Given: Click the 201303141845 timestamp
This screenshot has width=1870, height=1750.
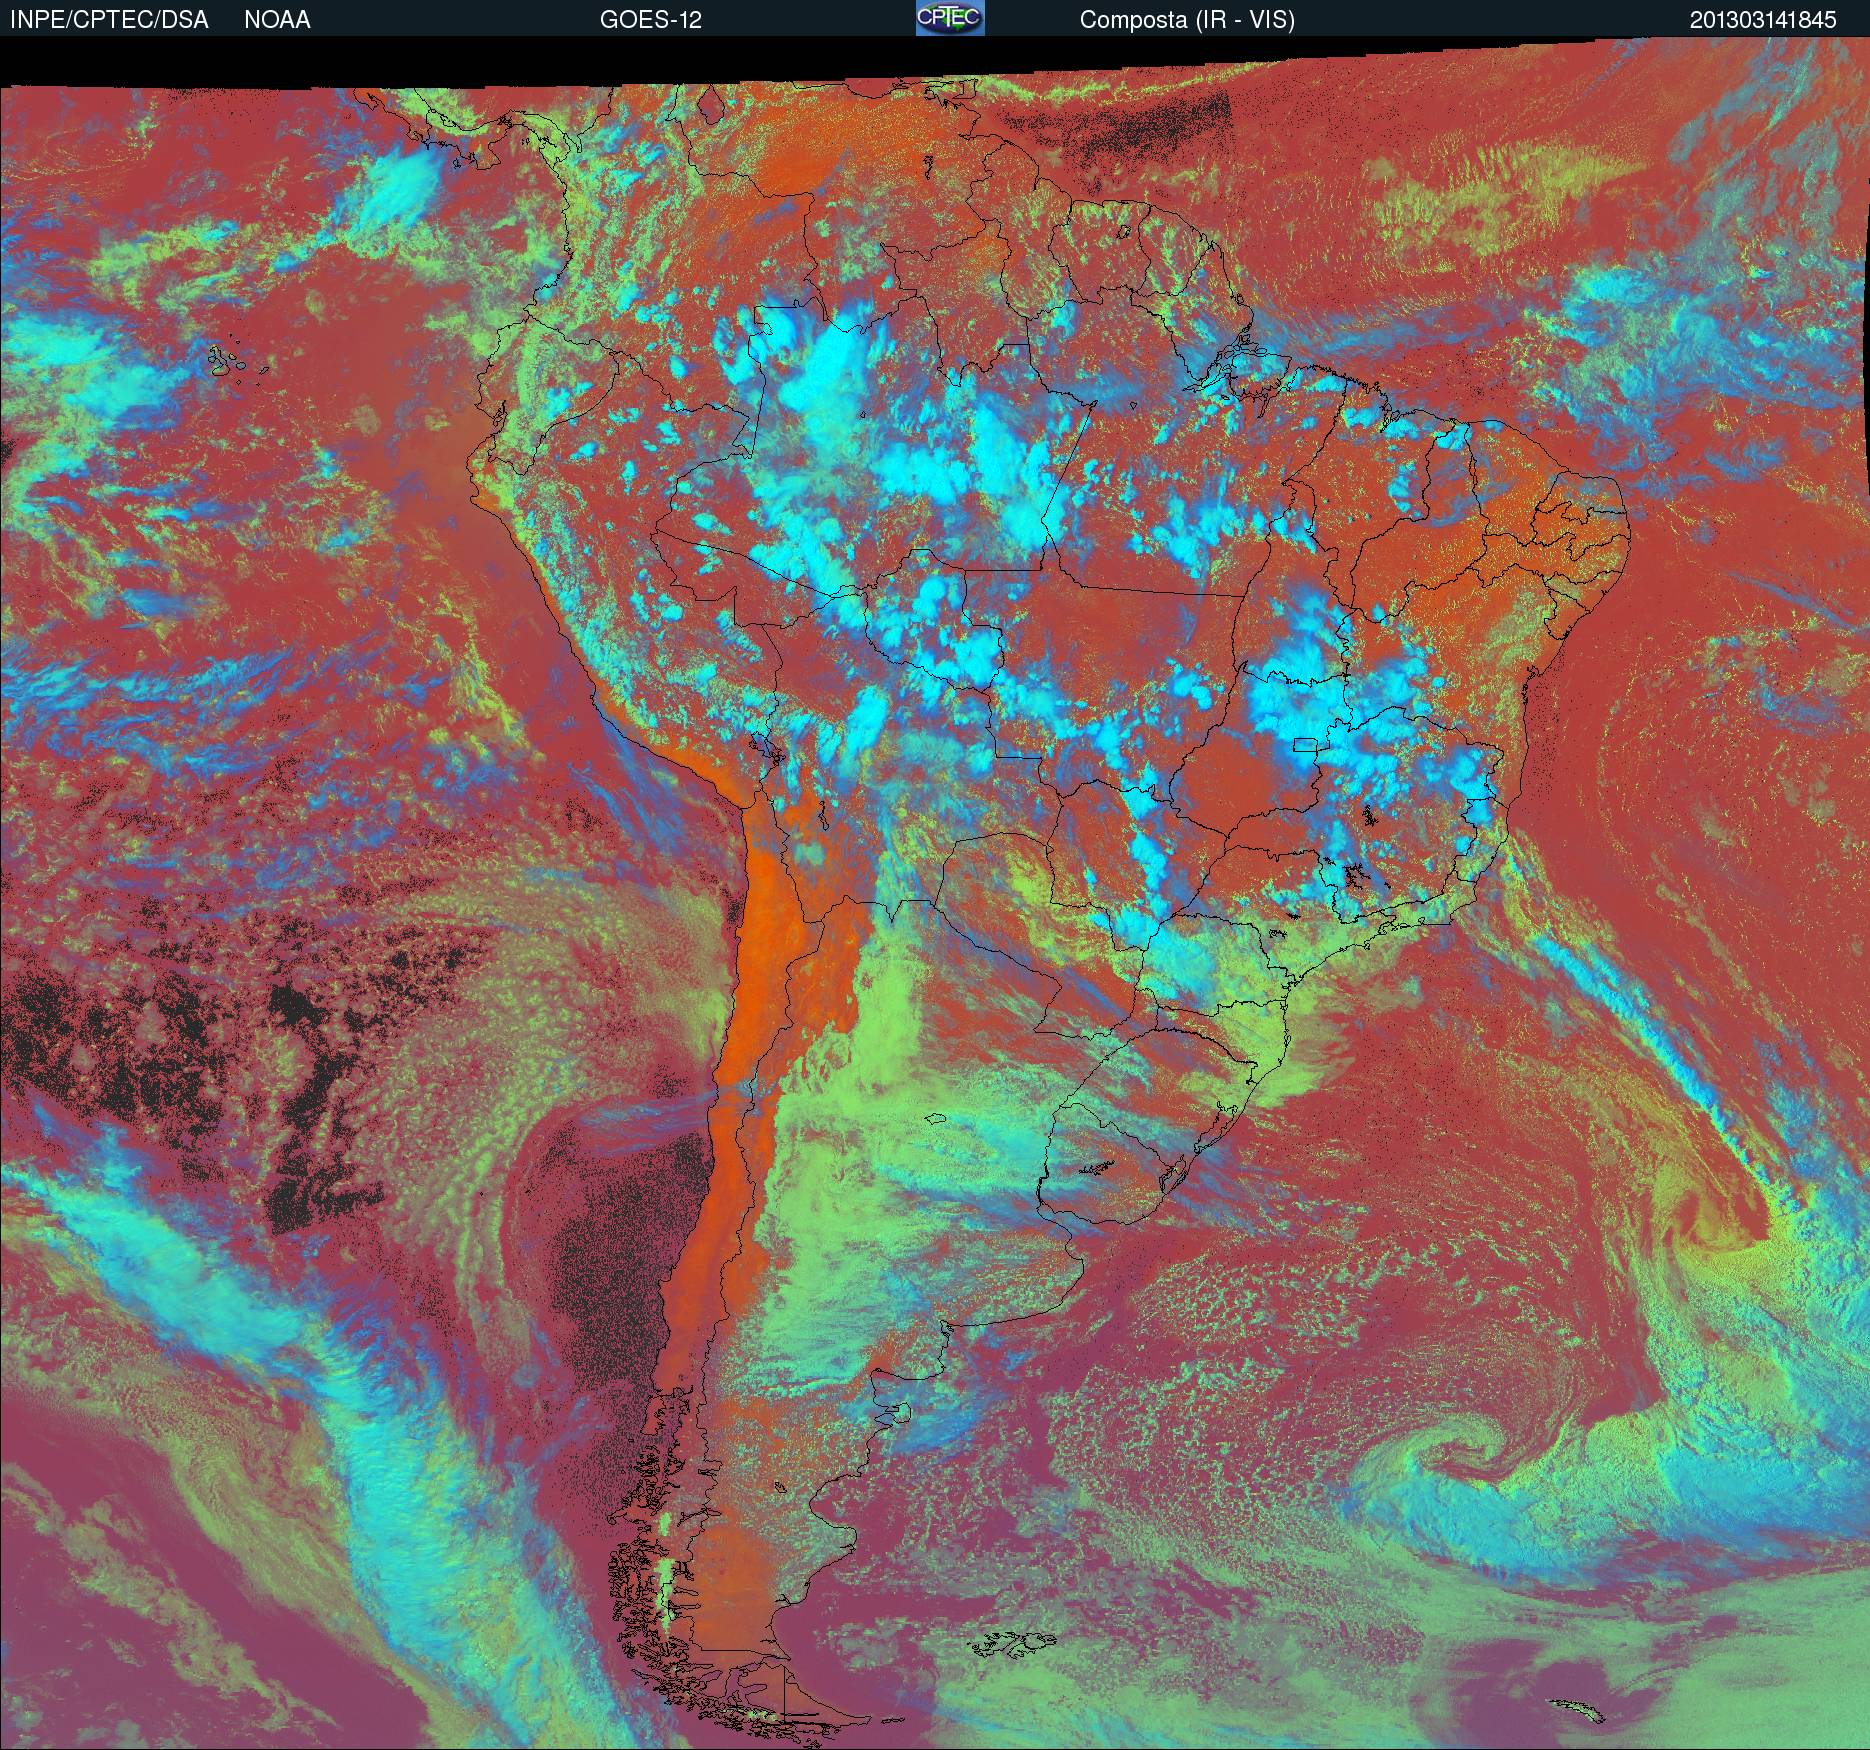Looking at the screenshot, I should pyautogui.click(x=1763, y=20).
